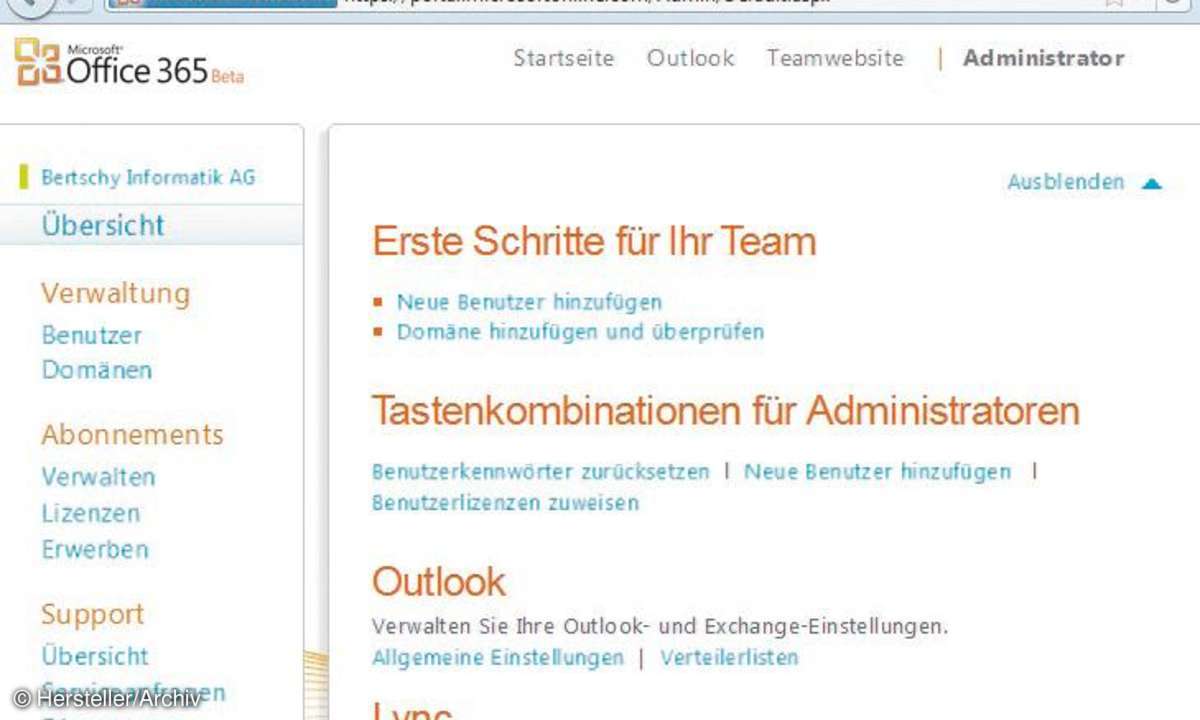The width and height of the screenshot is (1200, 720).
Task: Click the Verwaltung sidebar heading
Action: (115, 293)
